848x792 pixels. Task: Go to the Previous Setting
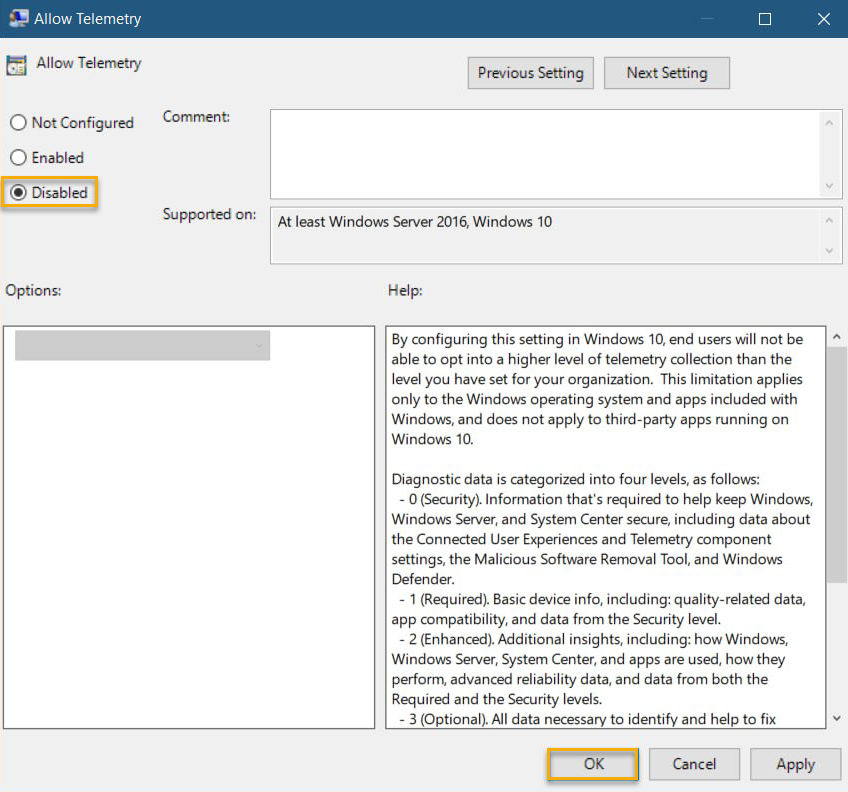(530, 72)
